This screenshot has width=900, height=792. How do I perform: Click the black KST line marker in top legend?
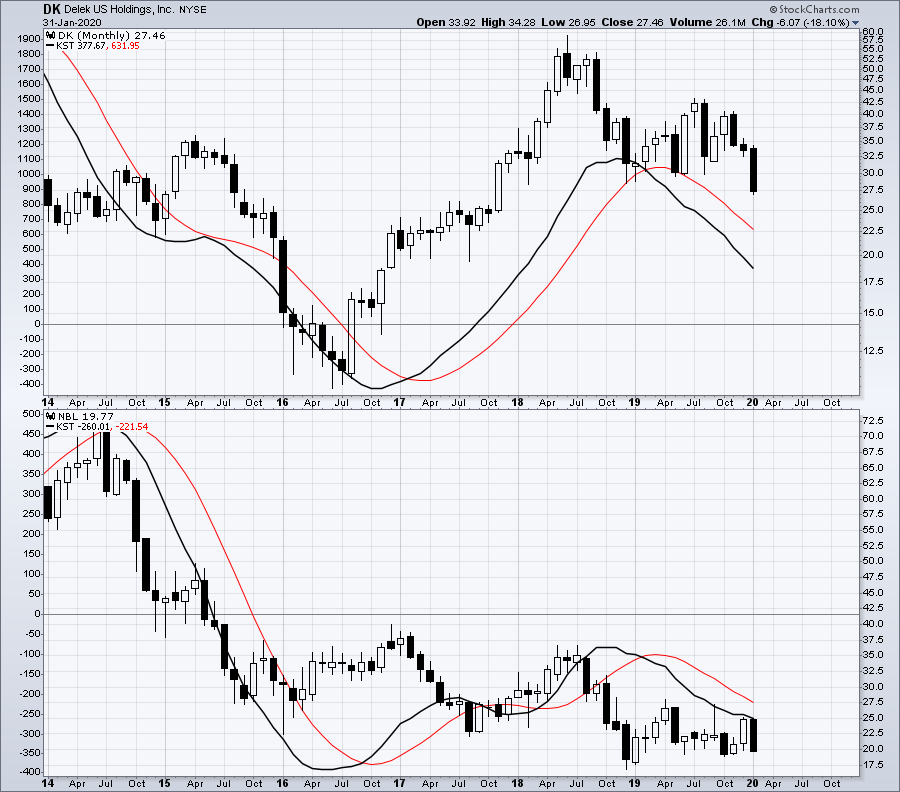tap(52, 45)
